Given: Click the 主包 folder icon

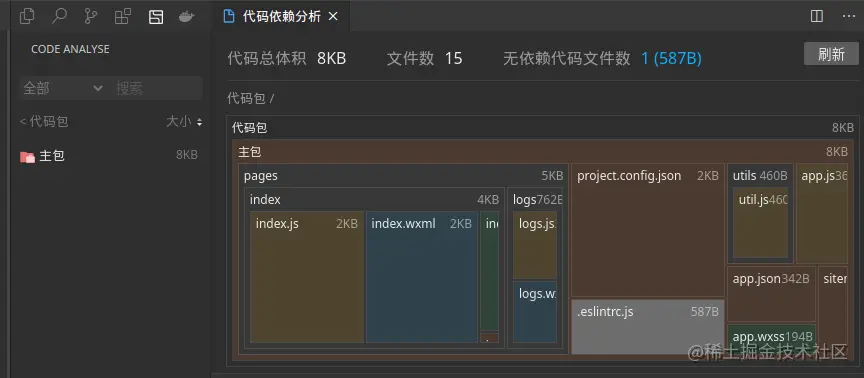Looking at the screenshot, I should tap(28, 157).
